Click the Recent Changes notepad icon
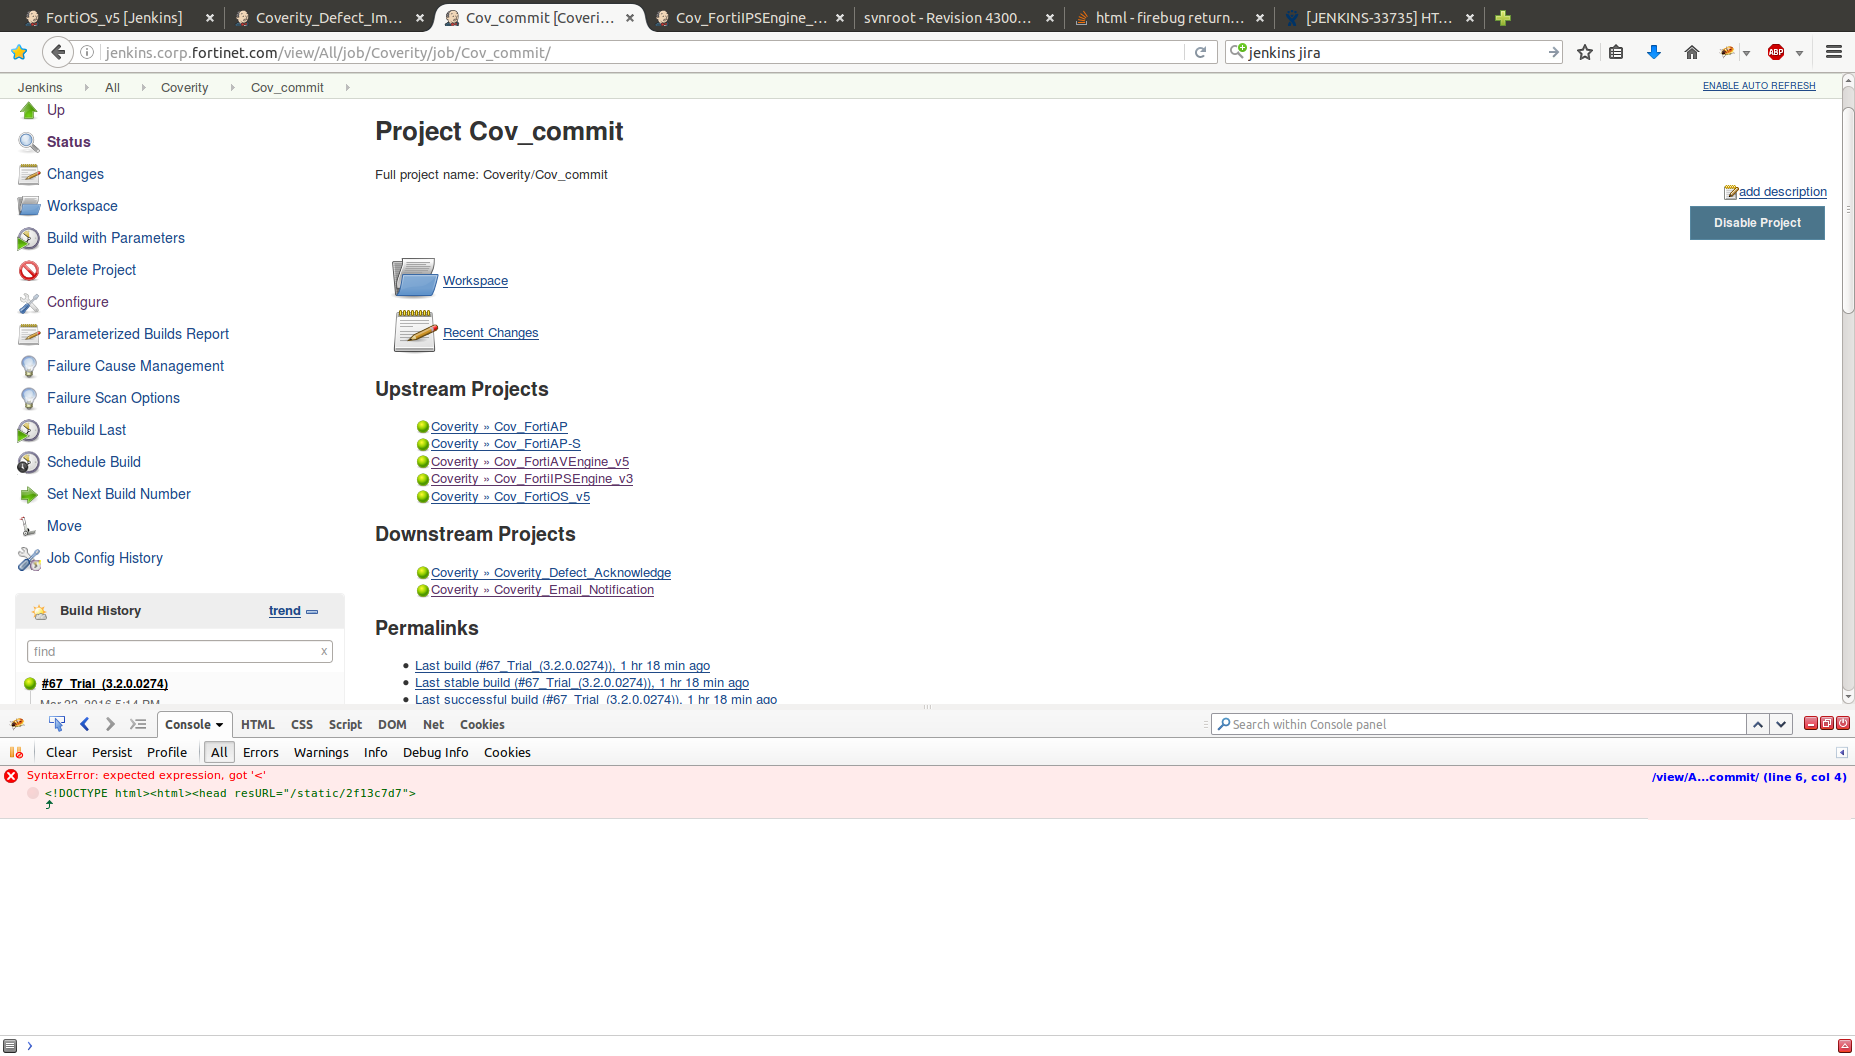1855x1056 pixels. pos(414,331)
